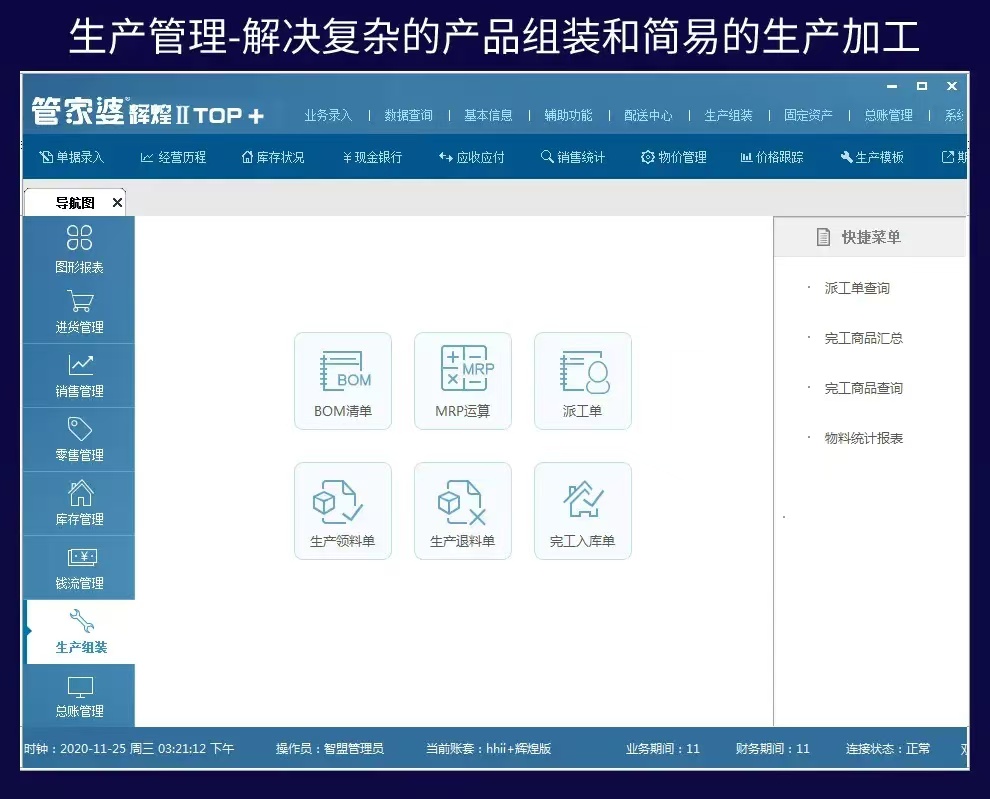Click 经营历程 toolbar item
The height and width of the screenshot is (799, 990).
(x=173, y=157)
